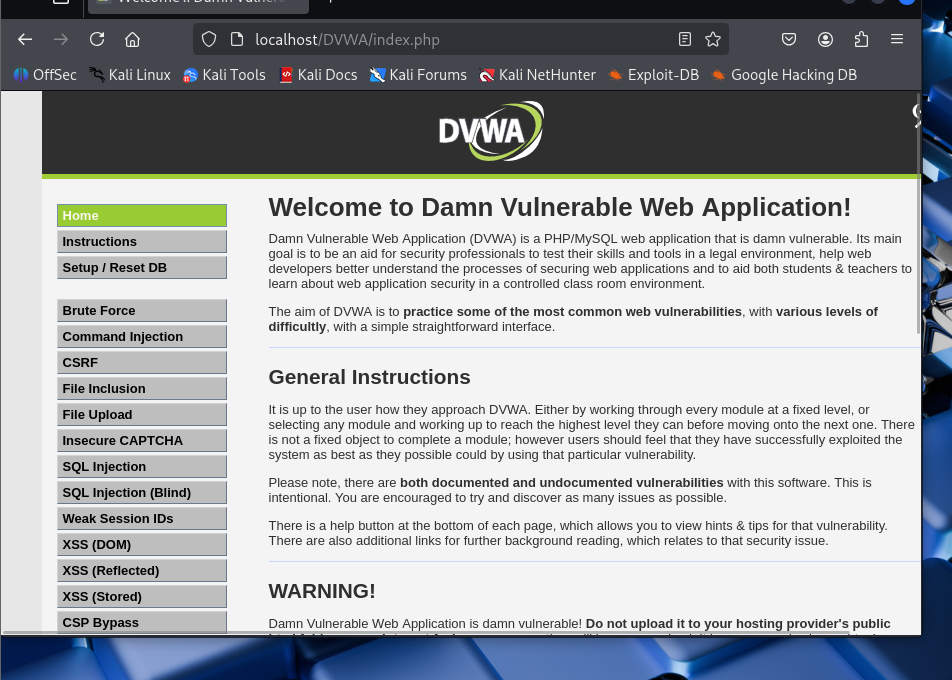
Task: Open Setup / Reset DB
Action: [142, 268]
